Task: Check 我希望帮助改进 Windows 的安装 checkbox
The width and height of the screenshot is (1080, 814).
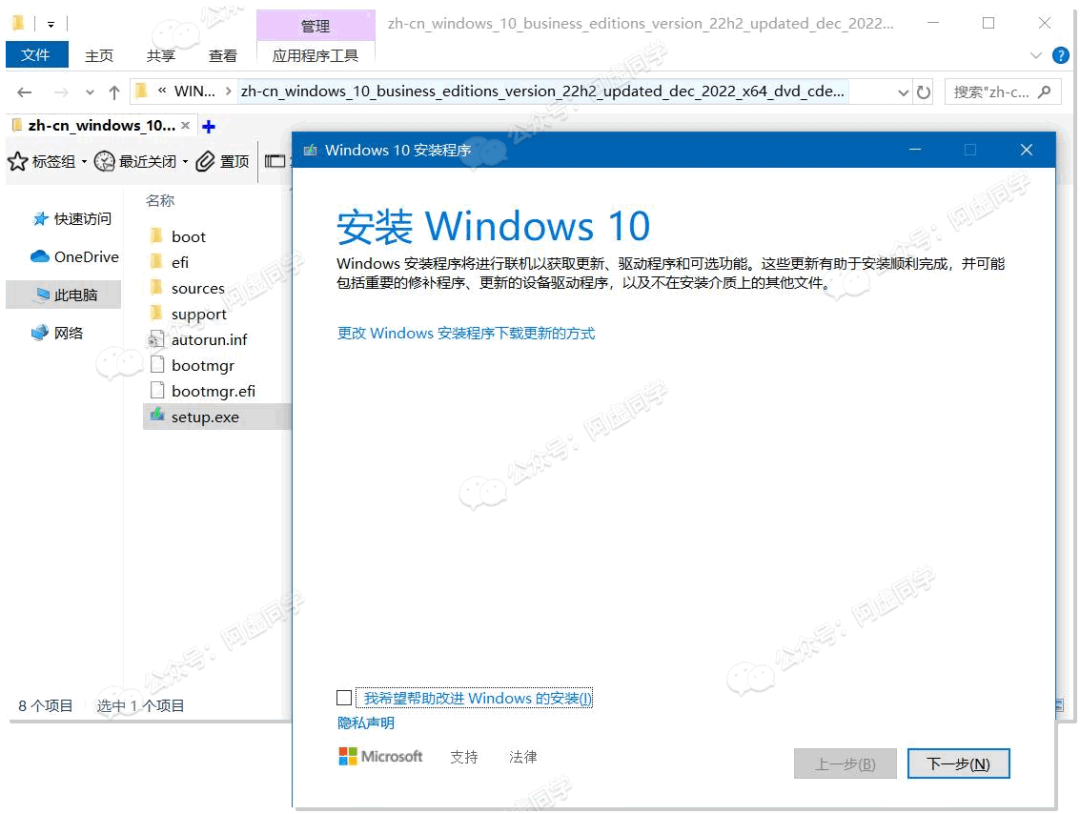Action: [x=344, y=698]
